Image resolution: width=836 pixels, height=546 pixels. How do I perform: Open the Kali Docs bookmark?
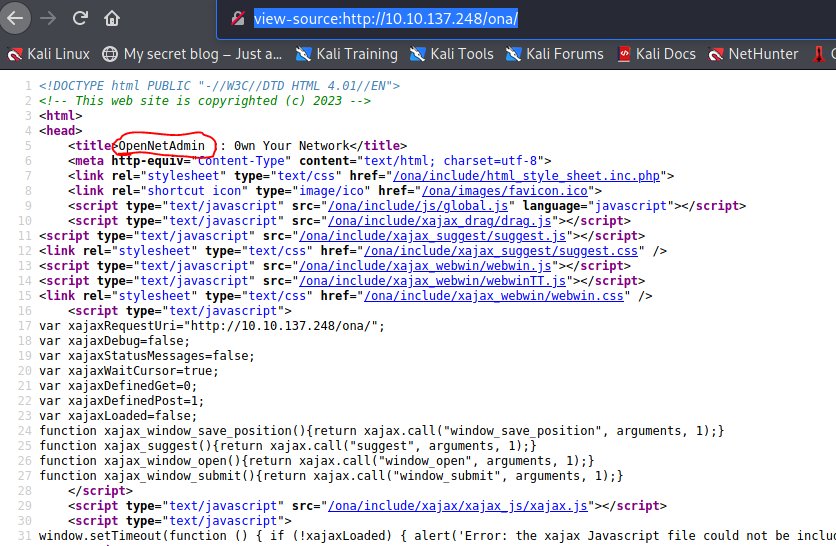[656, 54]
